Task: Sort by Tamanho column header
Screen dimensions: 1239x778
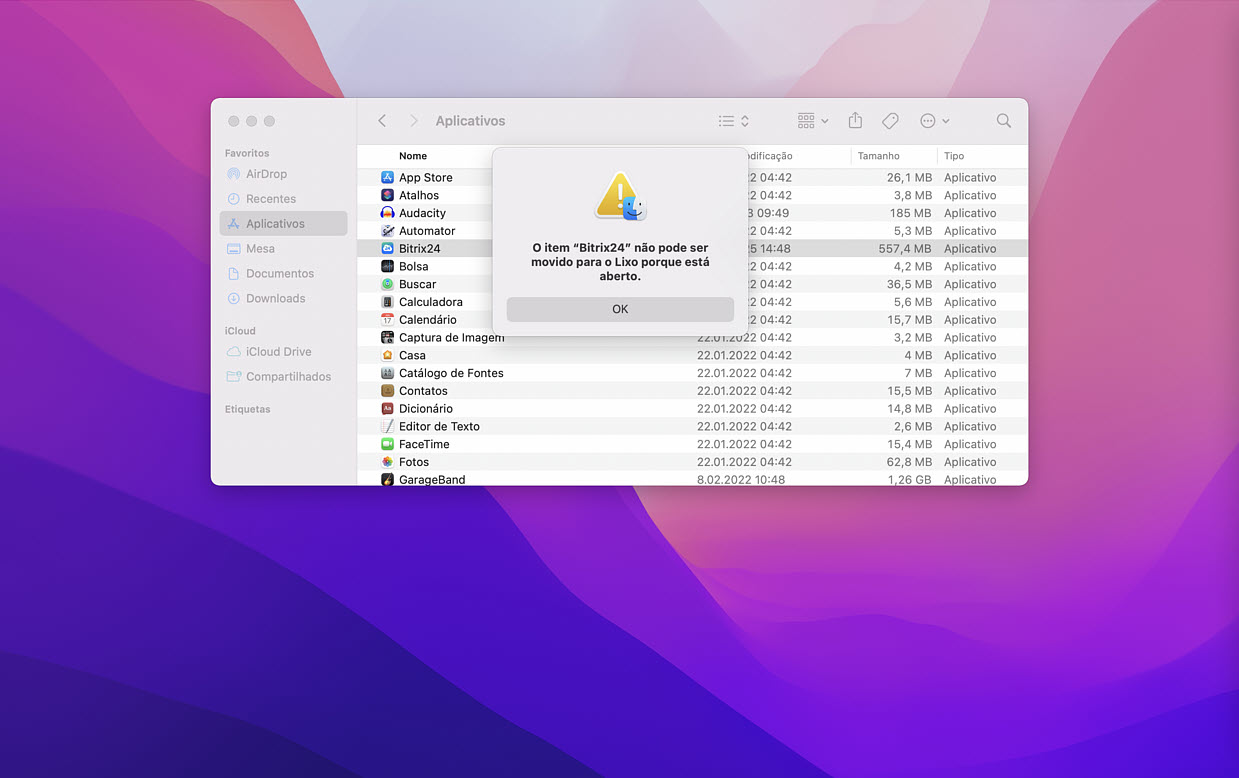Action: (x=878, y=156)
